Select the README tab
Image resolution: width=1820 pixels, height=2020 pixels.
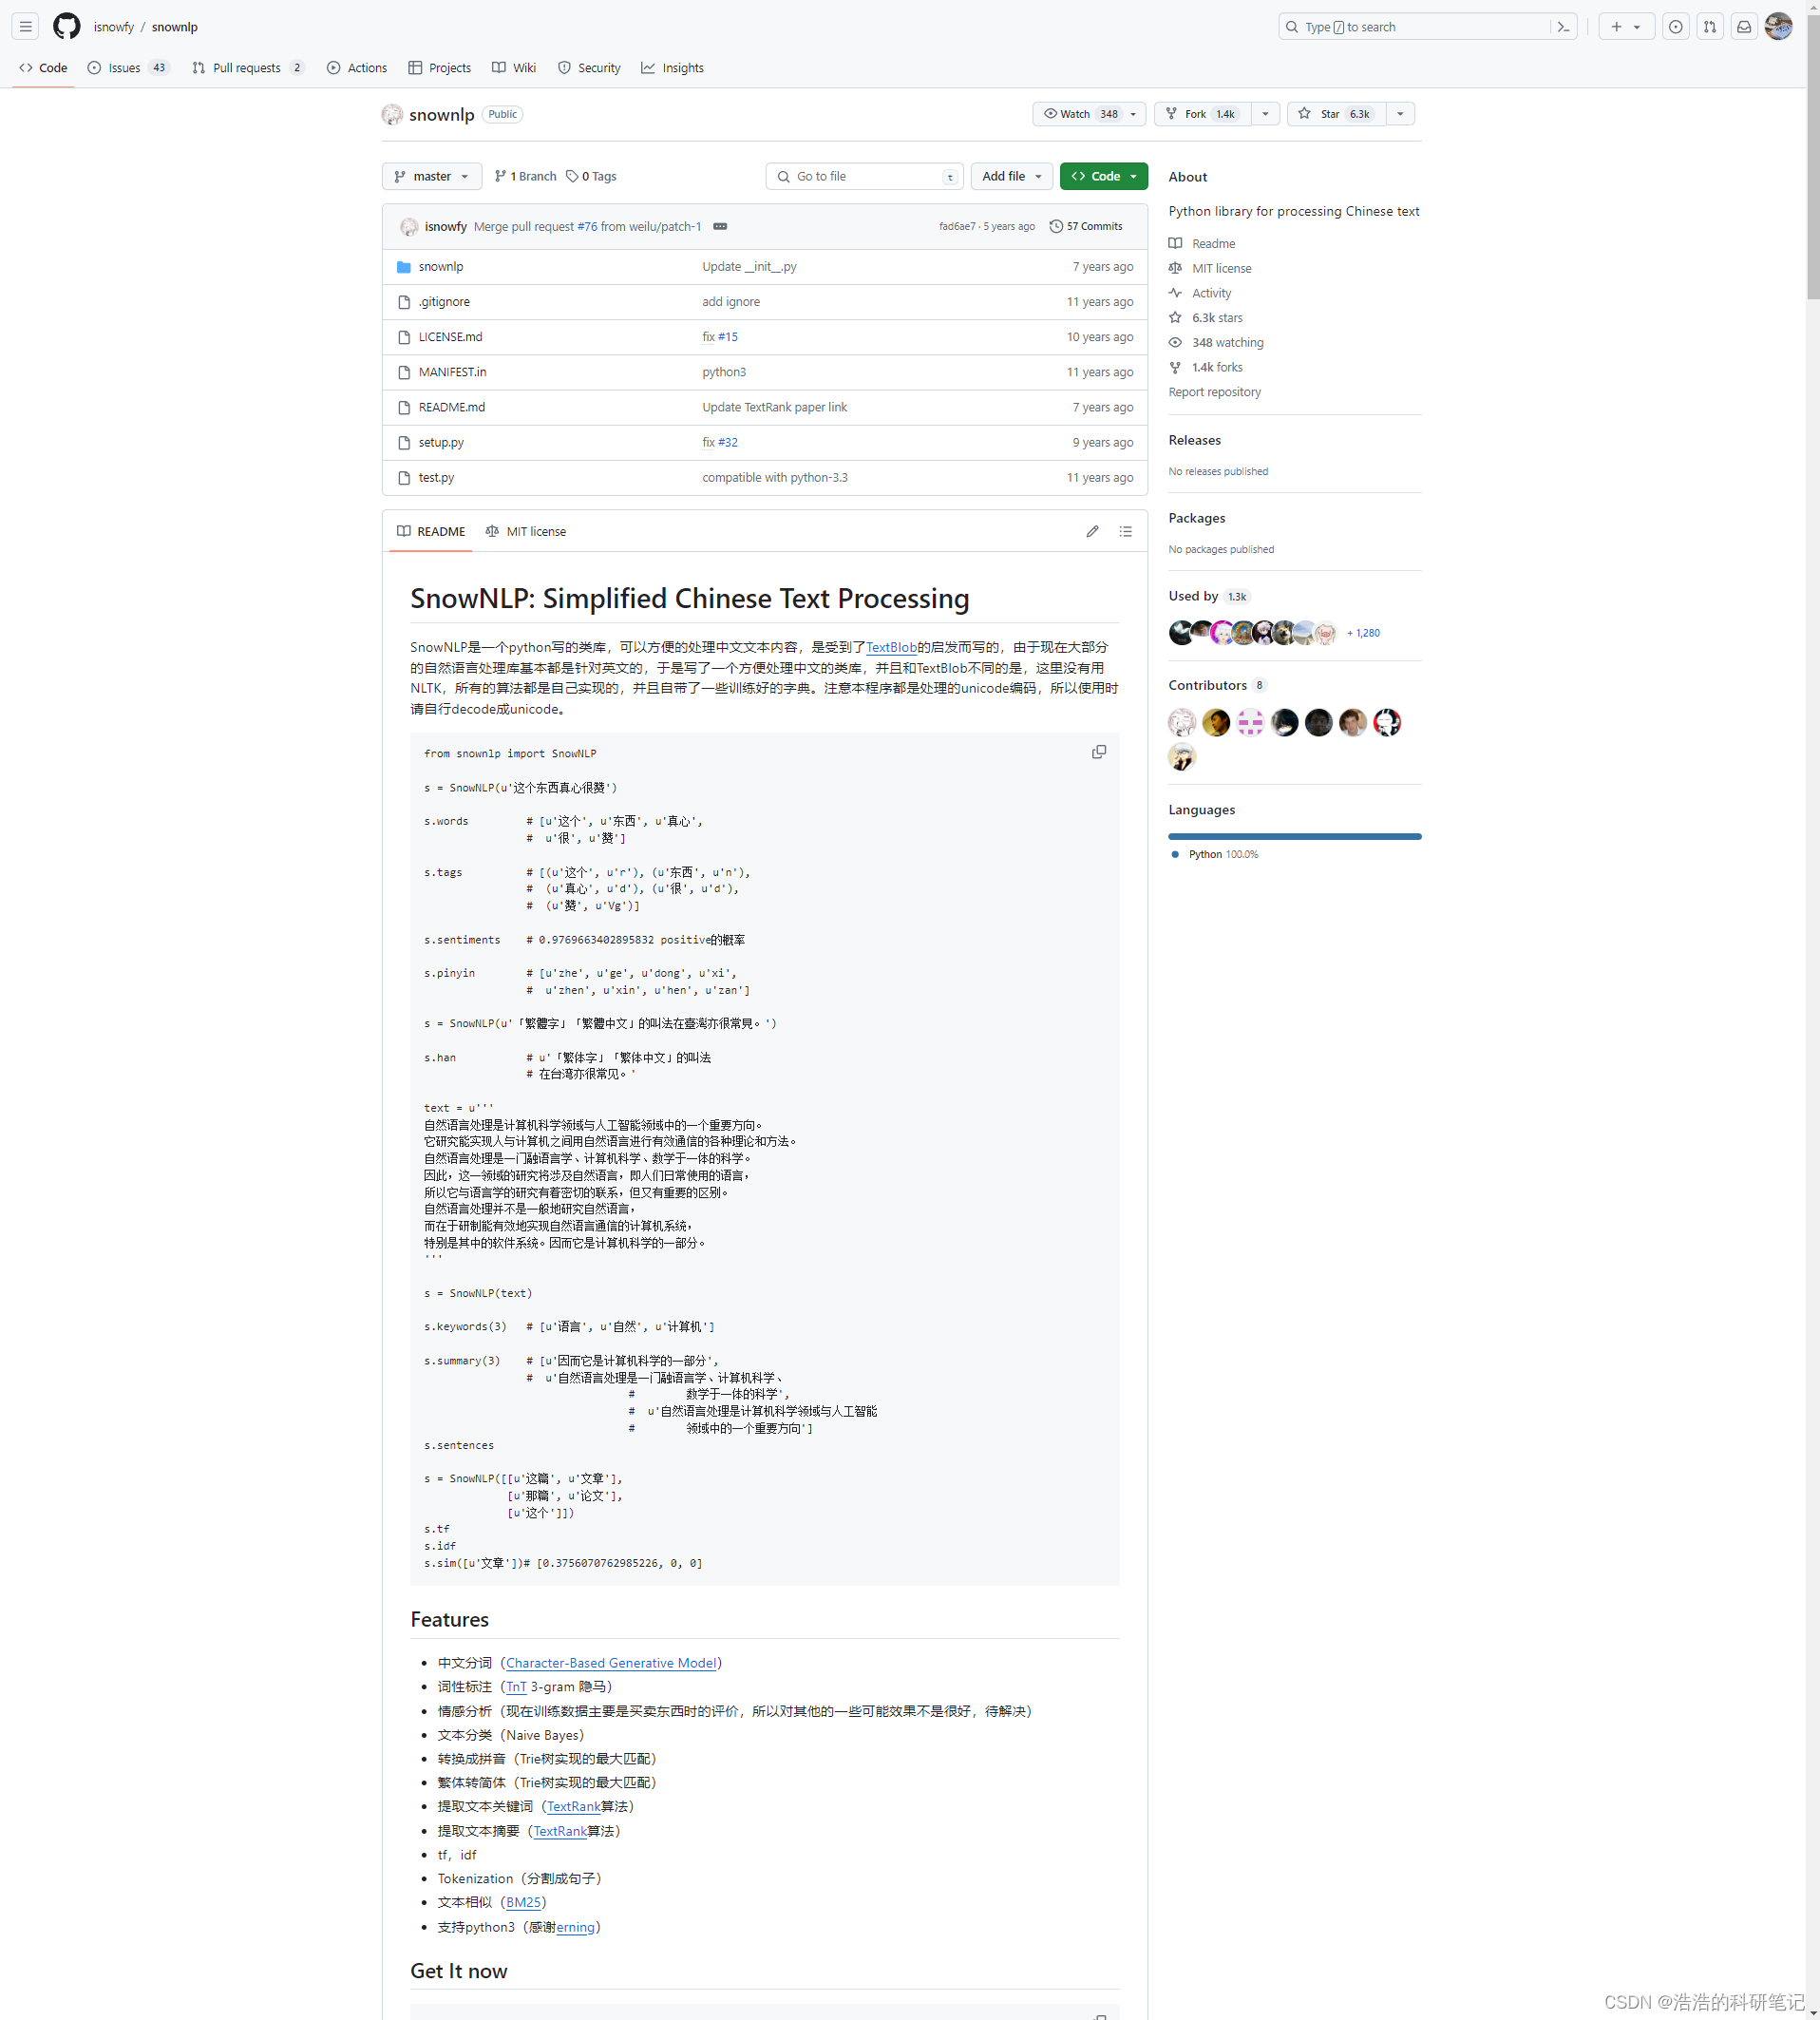click(x=431, y=532)
